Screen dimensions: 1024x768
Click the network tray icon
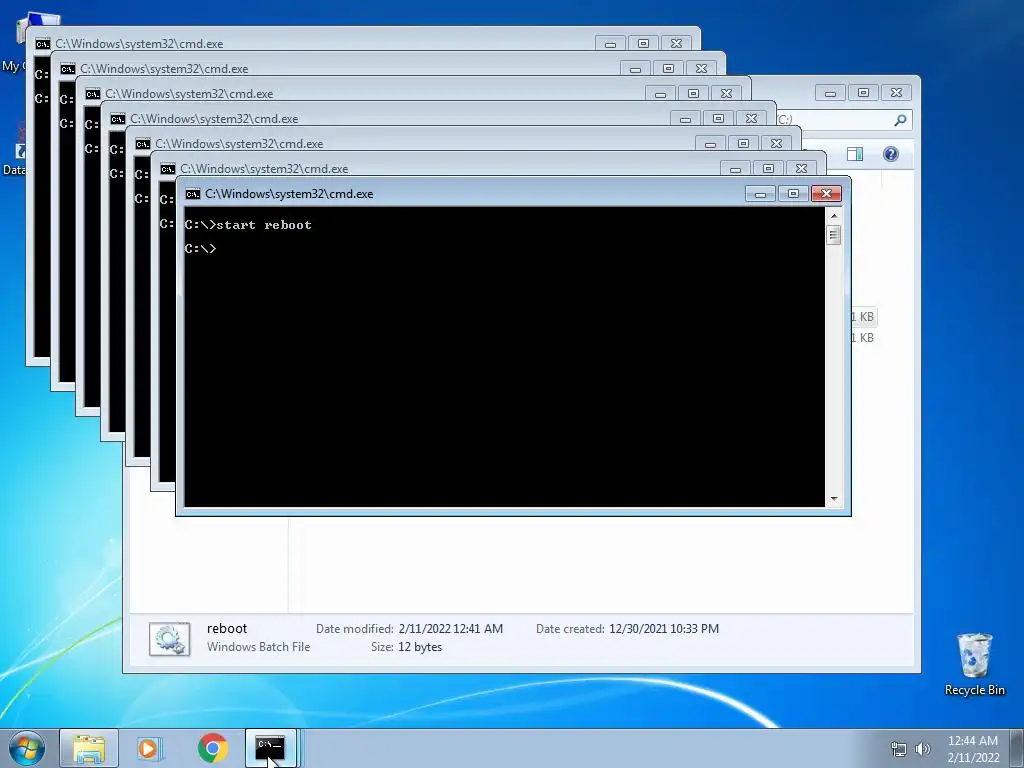click(x=899, y=749)
